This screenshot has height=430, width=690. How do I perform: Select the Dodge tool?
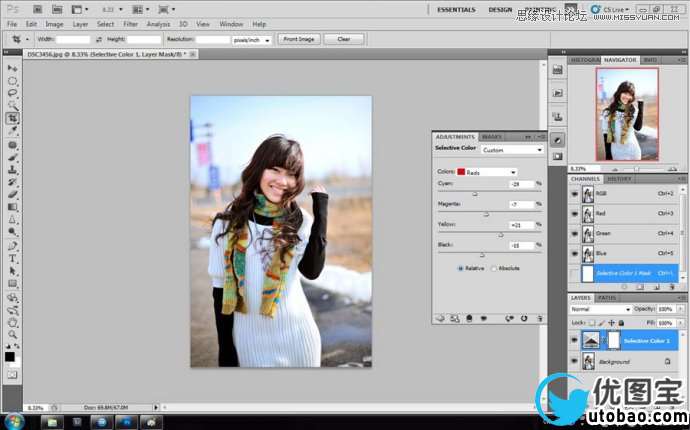(12, 232)
